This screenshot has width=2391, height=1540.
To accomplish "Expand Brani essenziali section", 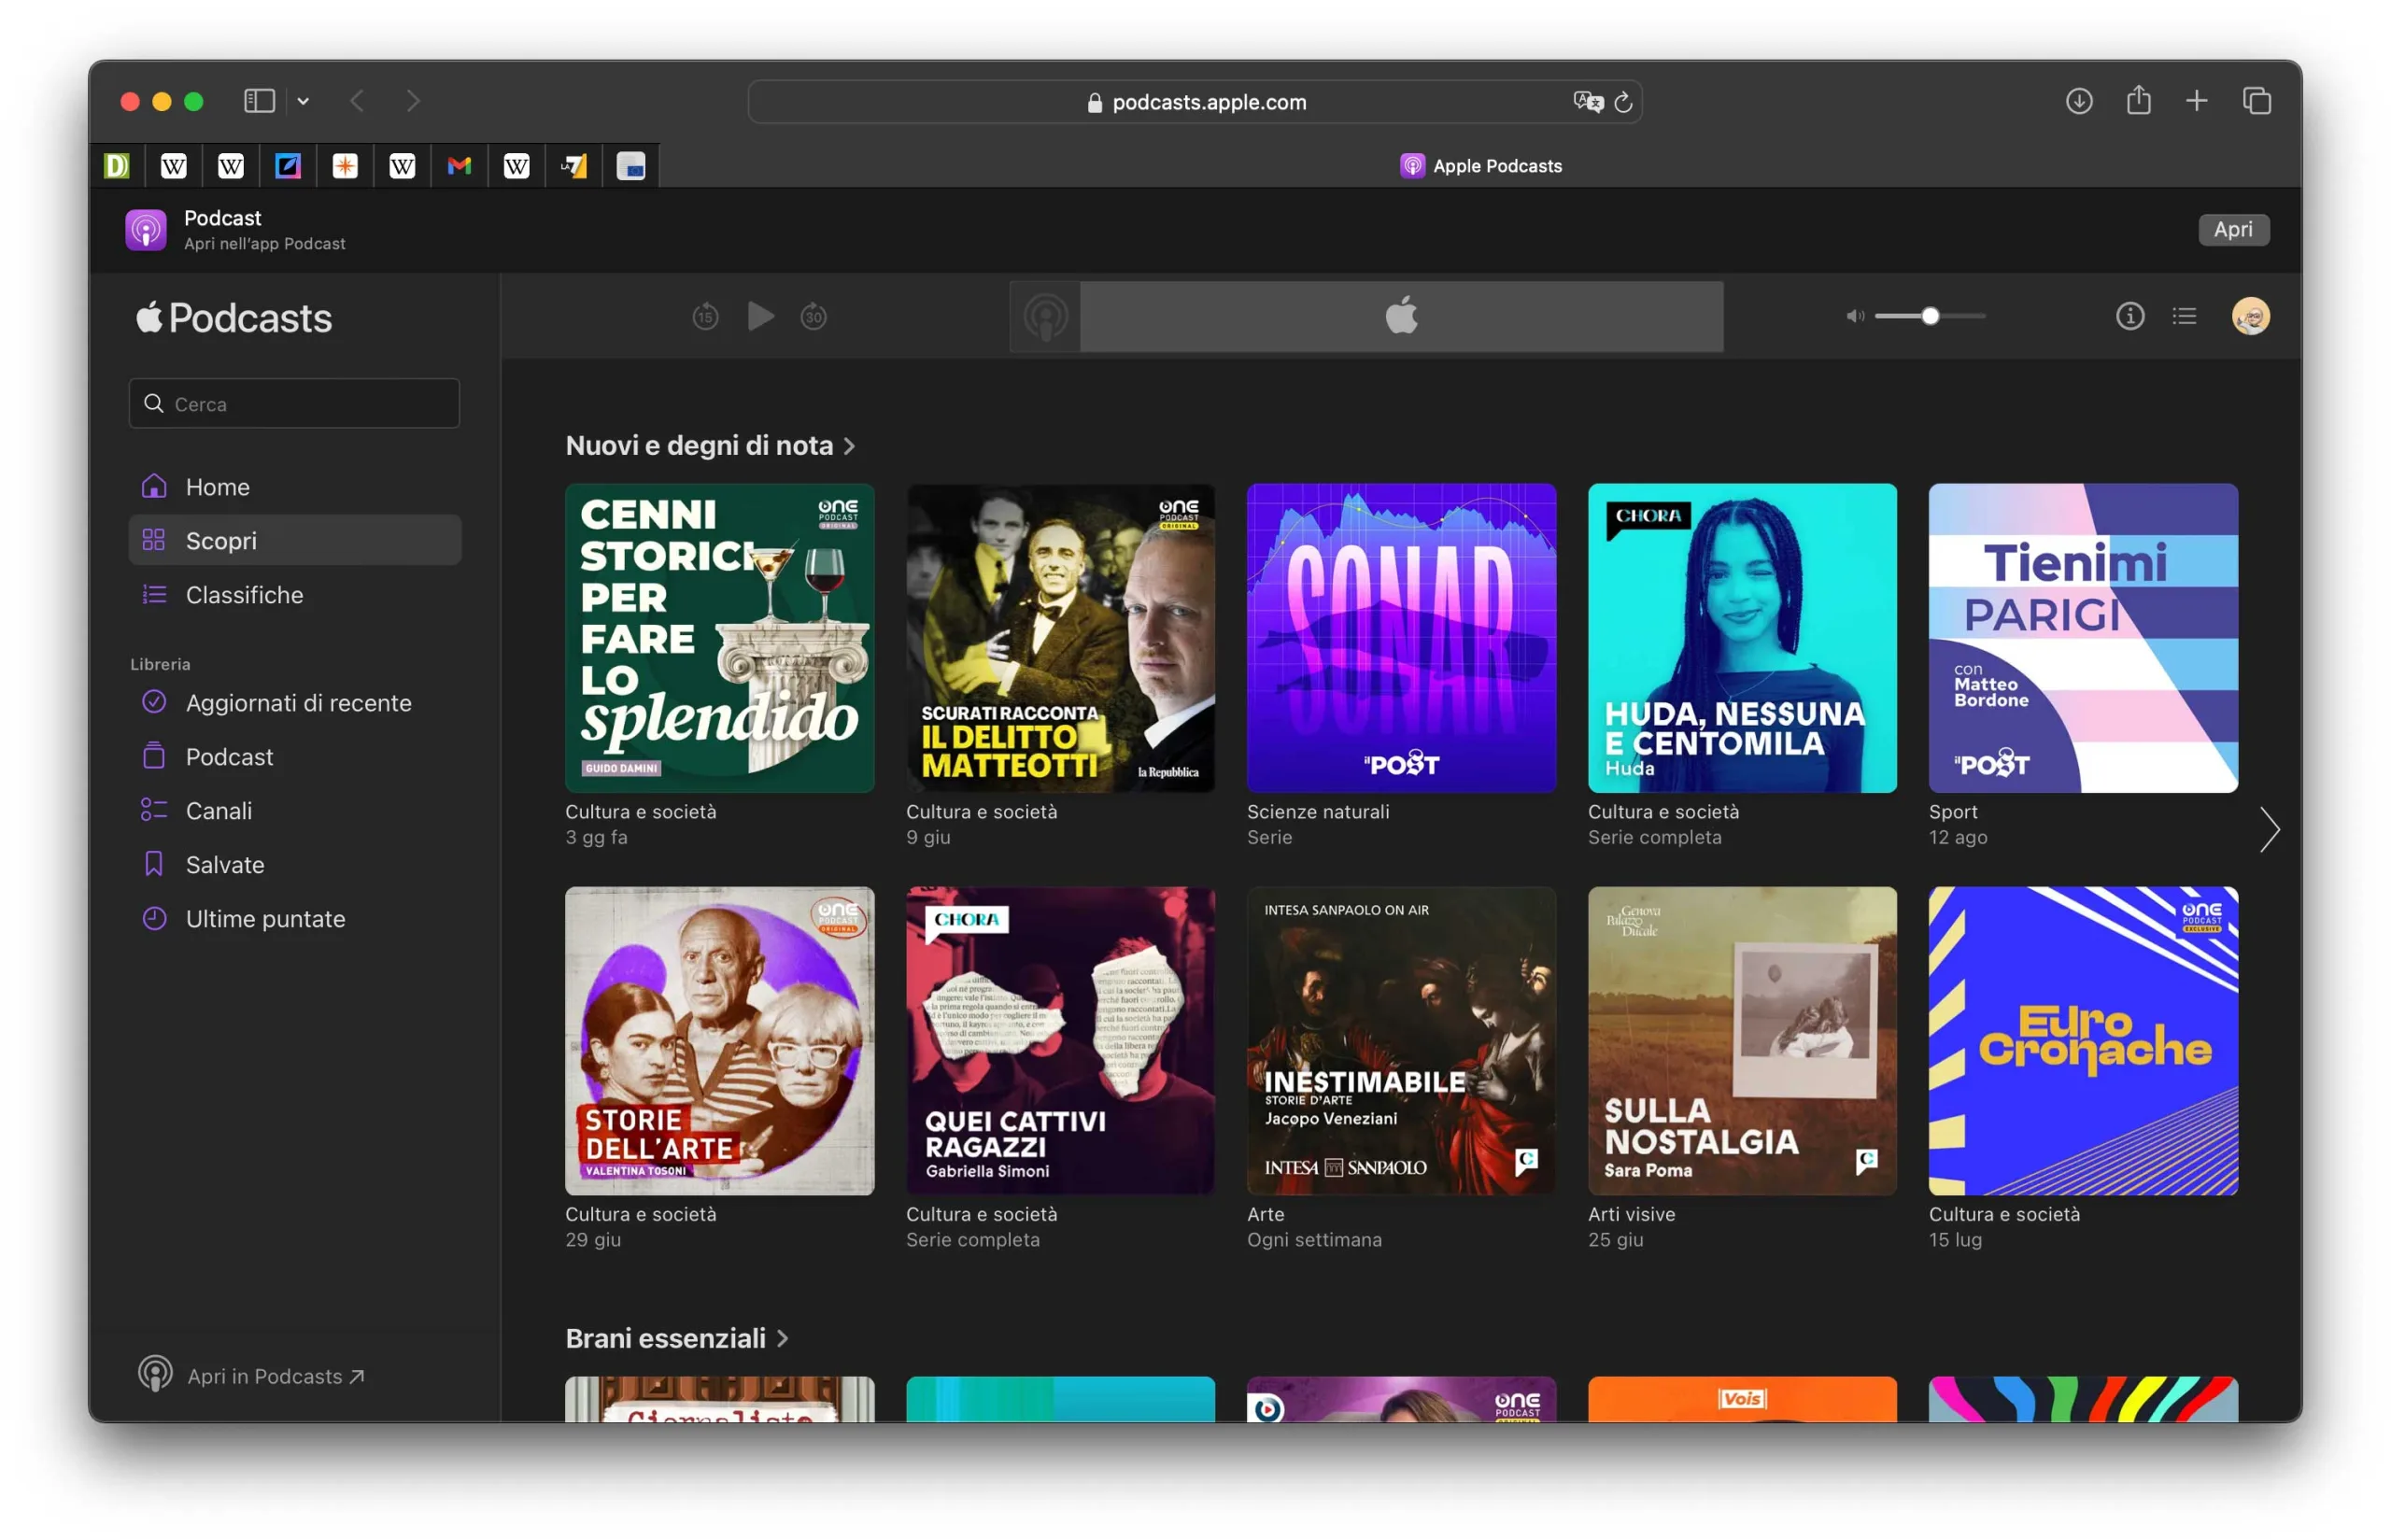I will [677, 1338].
